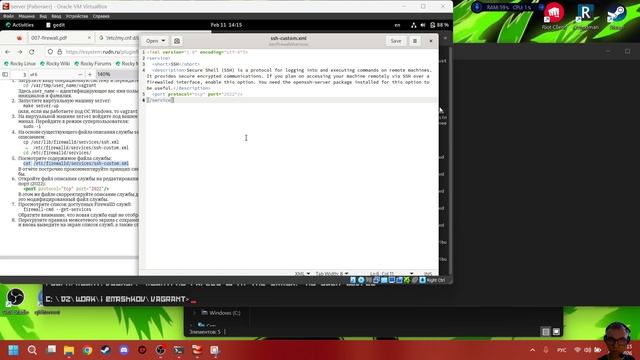Switch Explorer to large icons view
Viewport: 640px width, 360px height.
pyautogui.click(x=556, y=332)
